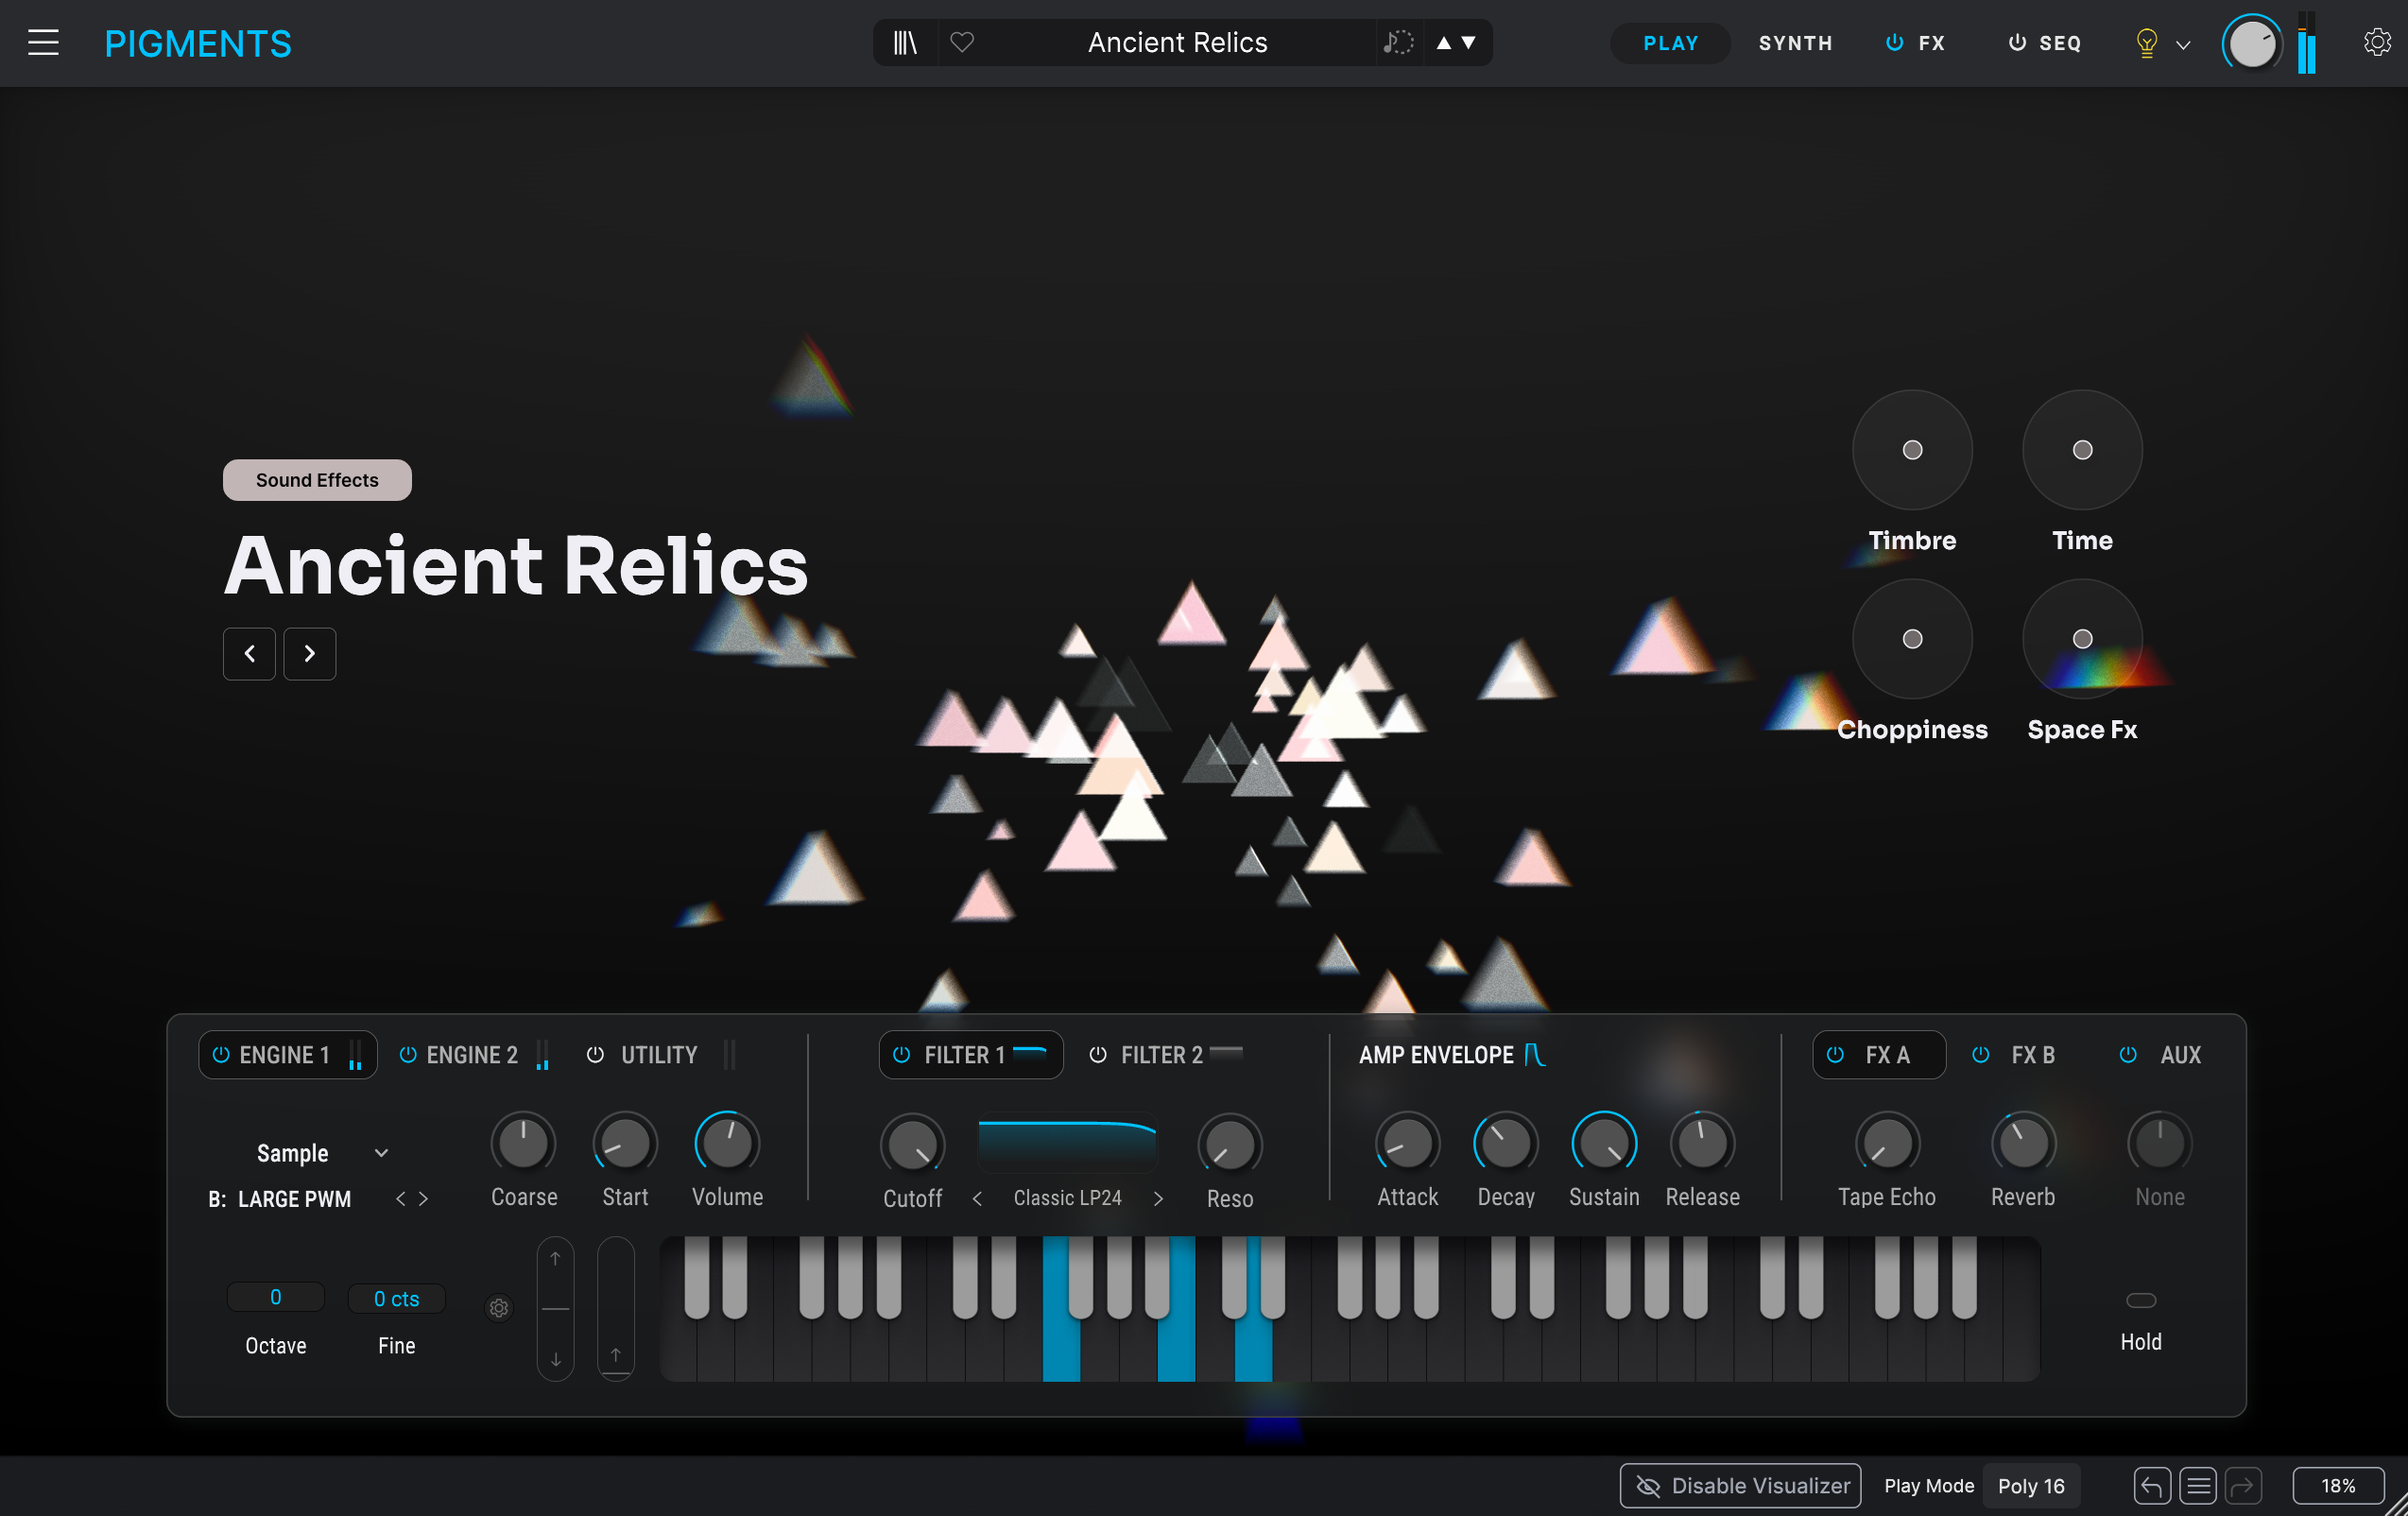The height and width of the screenshot is (1516, 2408).
Task: Switch to the SYNTH tab
Action: [1796, 43]
